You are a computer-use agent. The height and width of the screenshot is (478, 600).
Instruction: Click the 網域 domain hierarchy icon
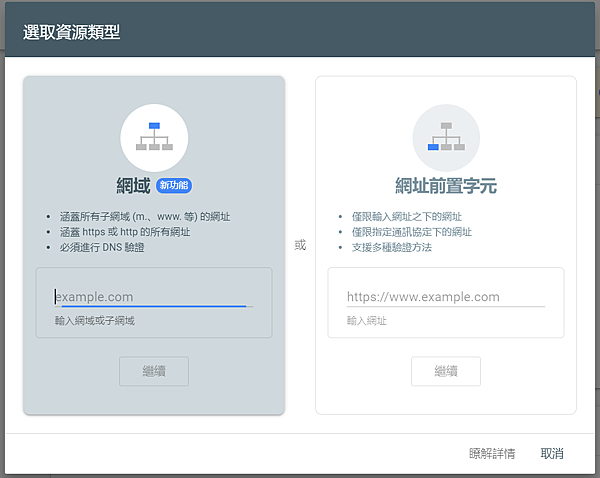point(154,137)
